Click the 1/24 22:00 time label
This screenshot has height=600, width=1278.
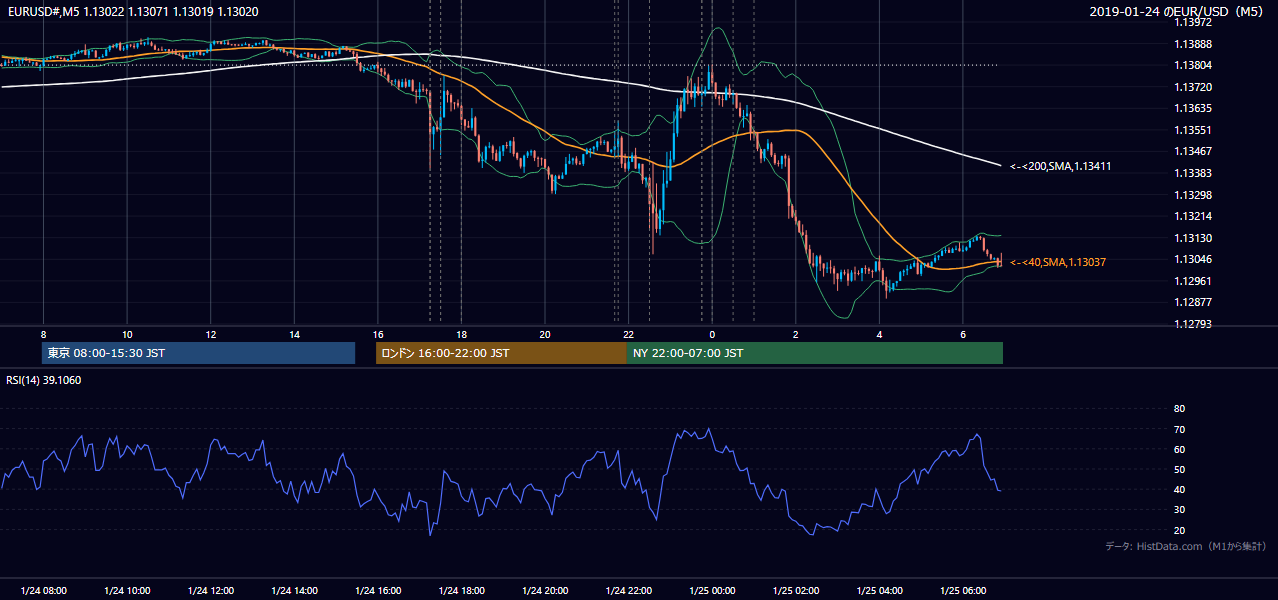point(628,591)
